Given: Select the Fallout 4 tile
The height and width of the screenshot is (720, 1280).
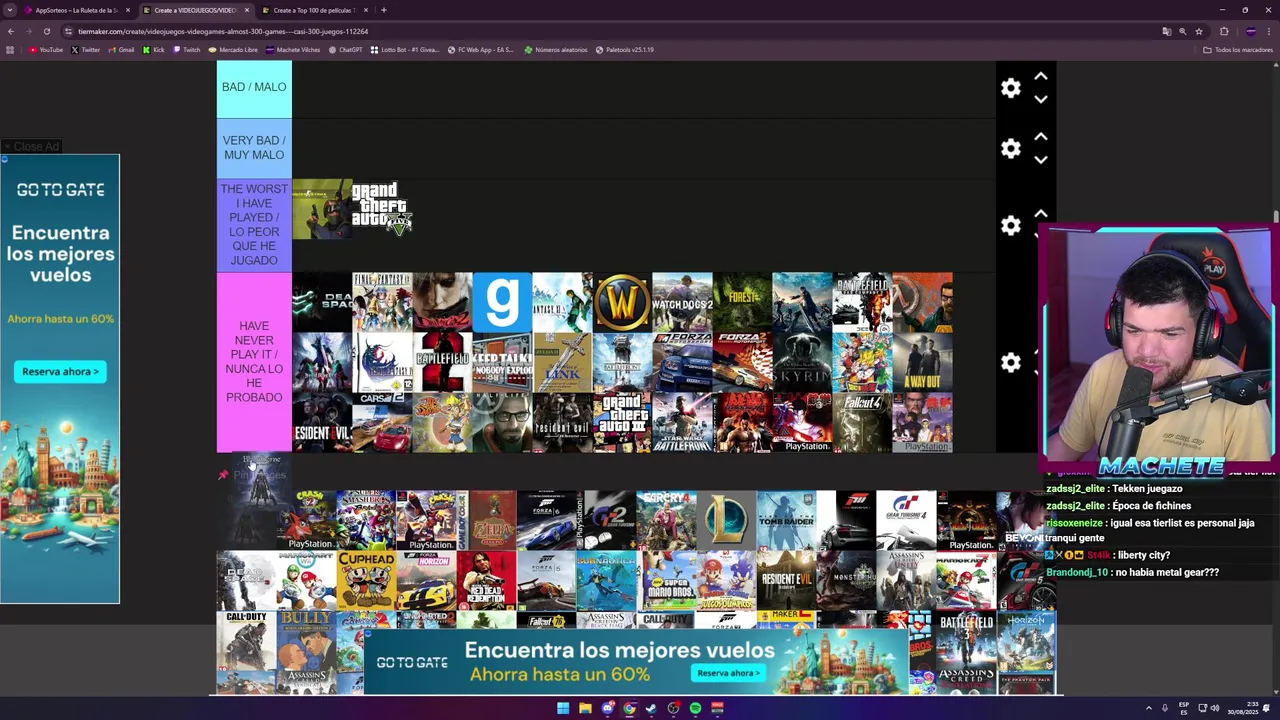Looking at the screenshot, I should coord(862,422).
